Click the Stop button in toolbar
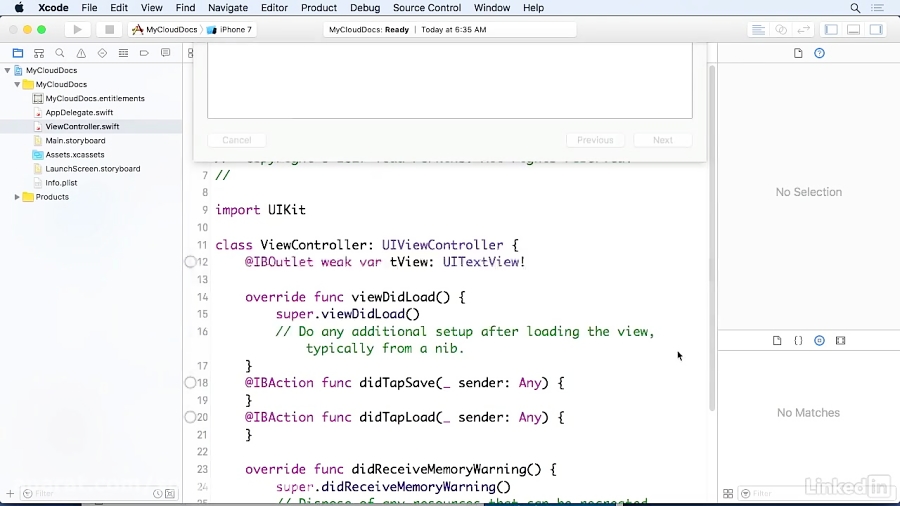 [109, 30]
